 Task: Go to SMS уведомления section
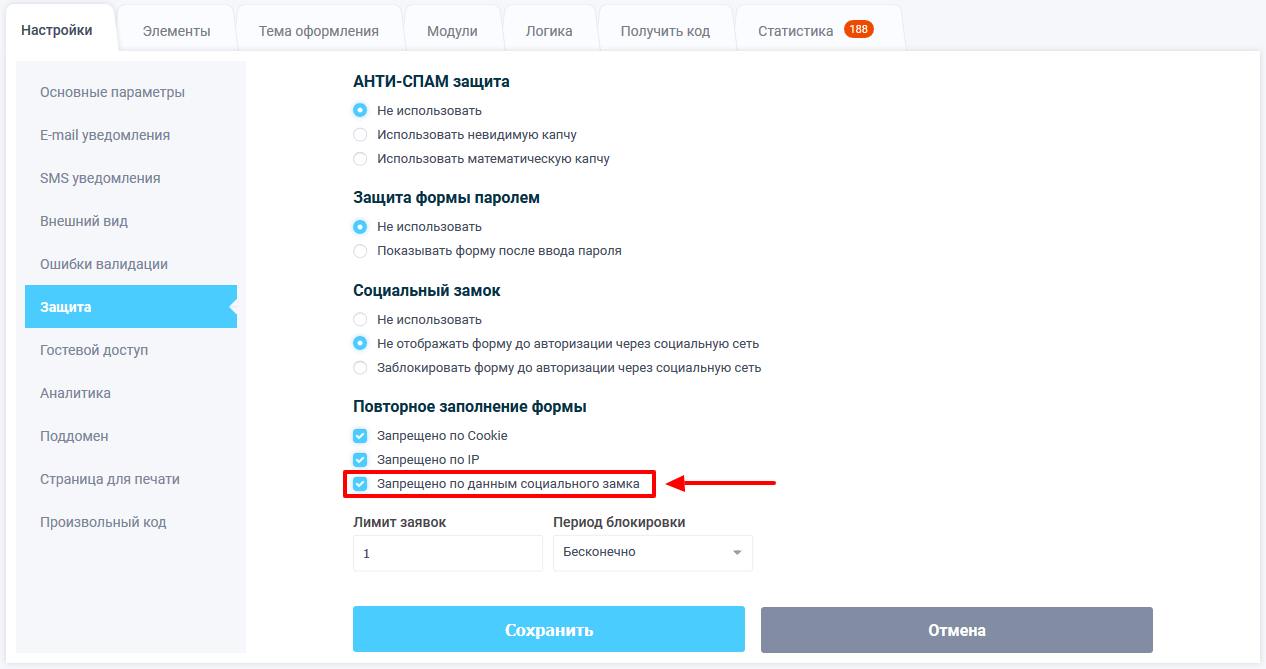point(99,177)
